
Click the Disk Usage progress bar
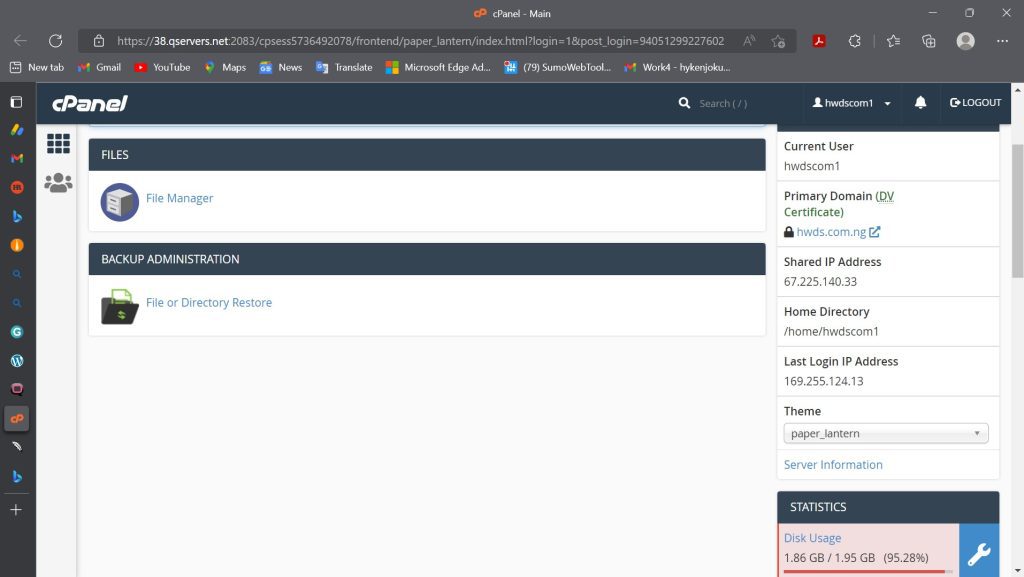(868, 571)
